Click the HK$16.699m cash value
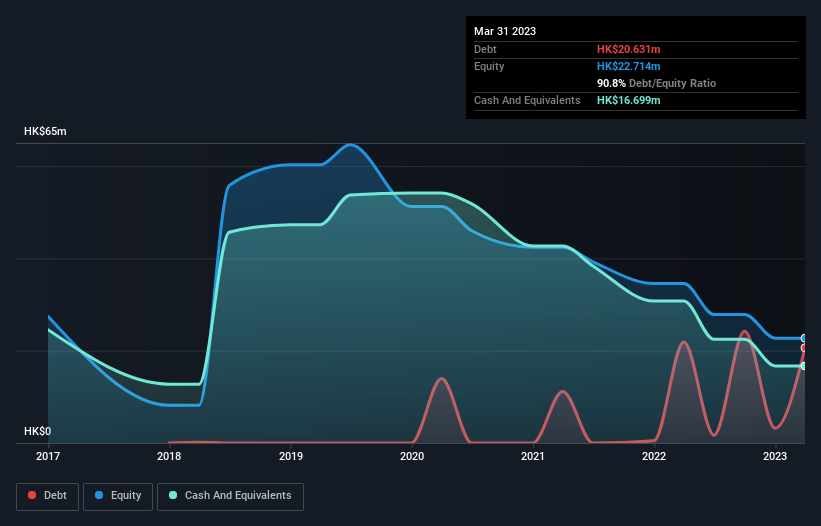Image resolution: width=821 pixels, height=526 pixels. tap(628, 100)
